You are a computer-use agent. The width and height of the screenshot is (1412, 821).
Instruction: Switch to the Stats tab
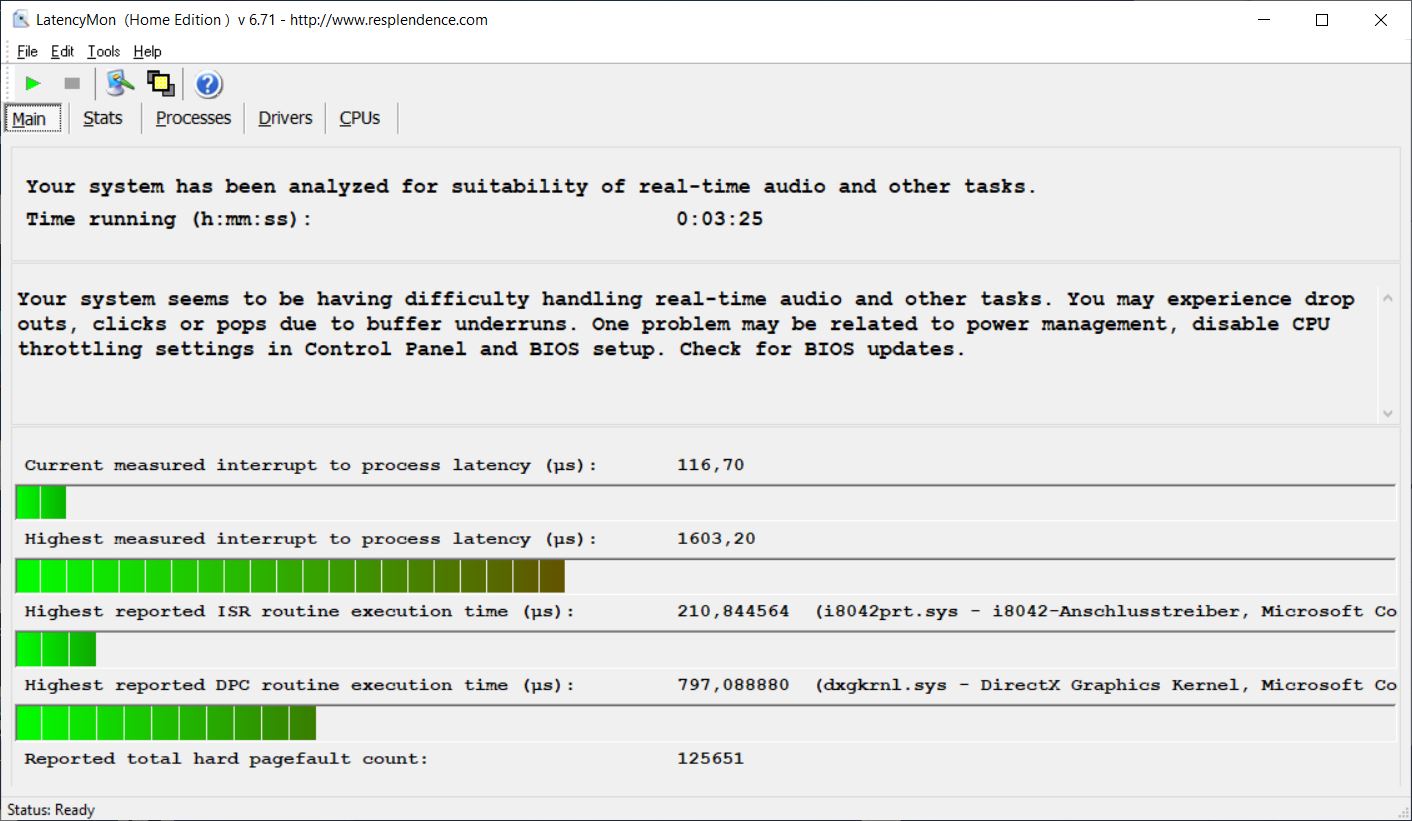pyautogui.click(x=103, y=118)
